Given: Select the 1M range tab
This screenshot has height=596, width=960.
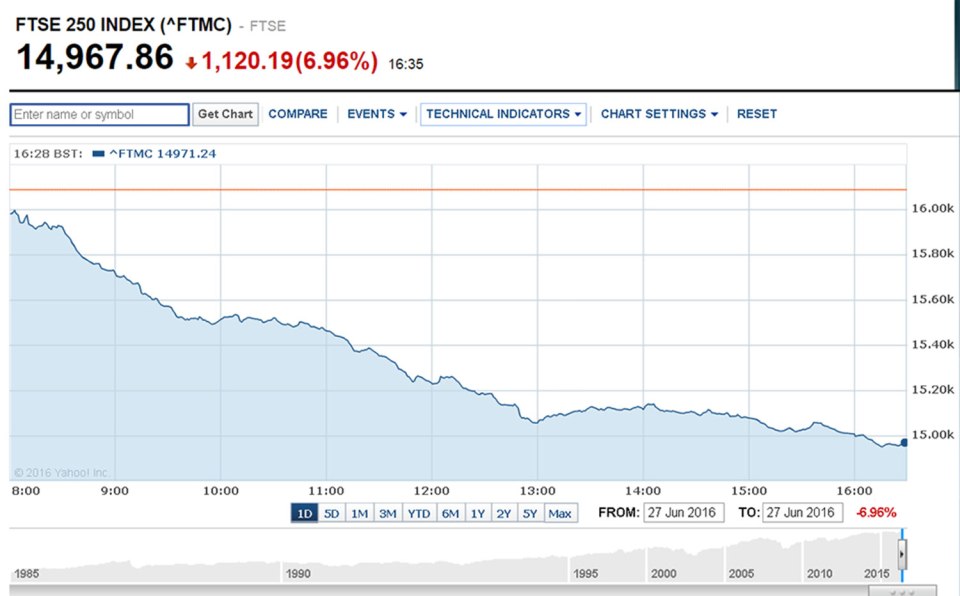Looking at the screenshot, I should (359, 513).
